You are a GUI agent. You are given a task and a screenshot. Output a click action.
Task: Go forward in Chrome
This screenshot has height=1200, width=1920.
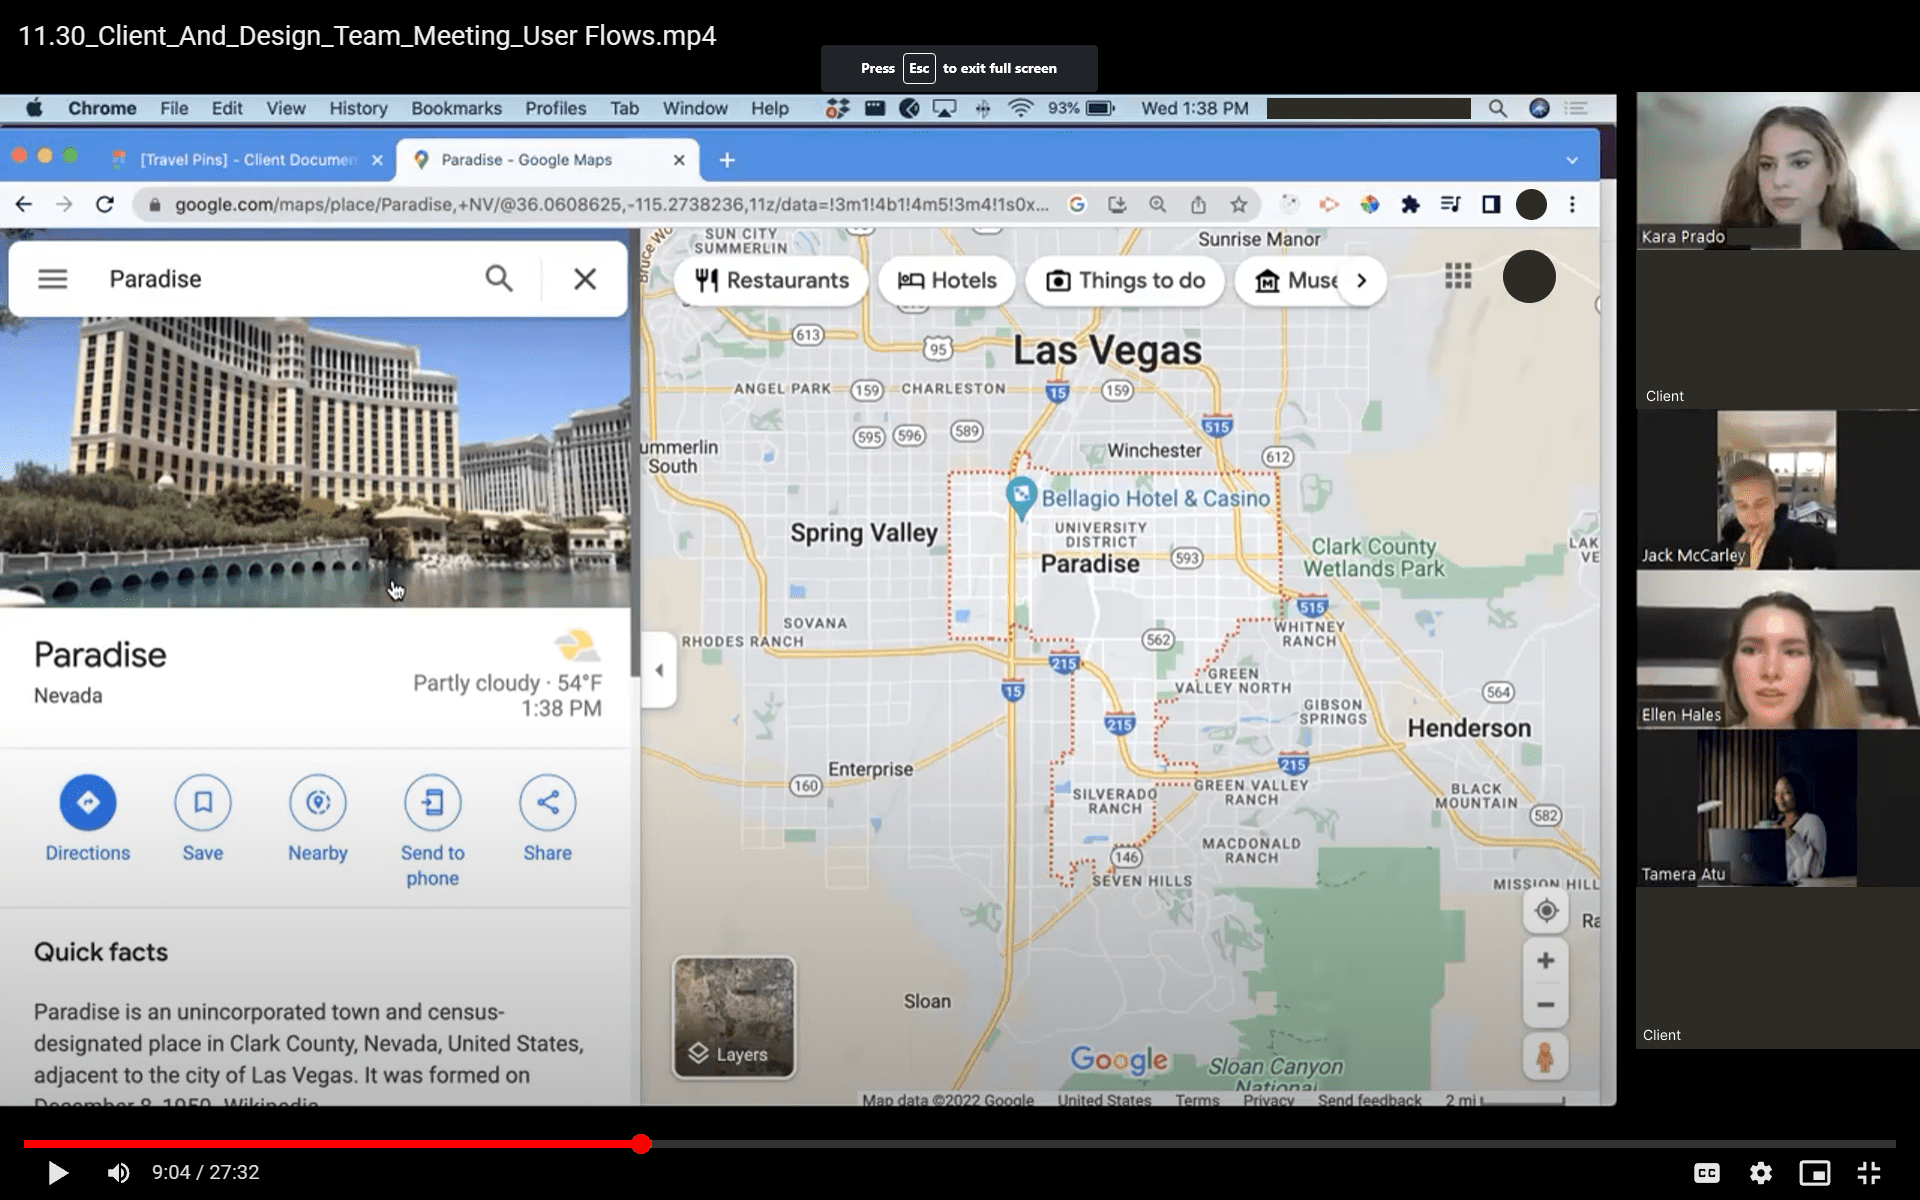click(x=64, y=205)
